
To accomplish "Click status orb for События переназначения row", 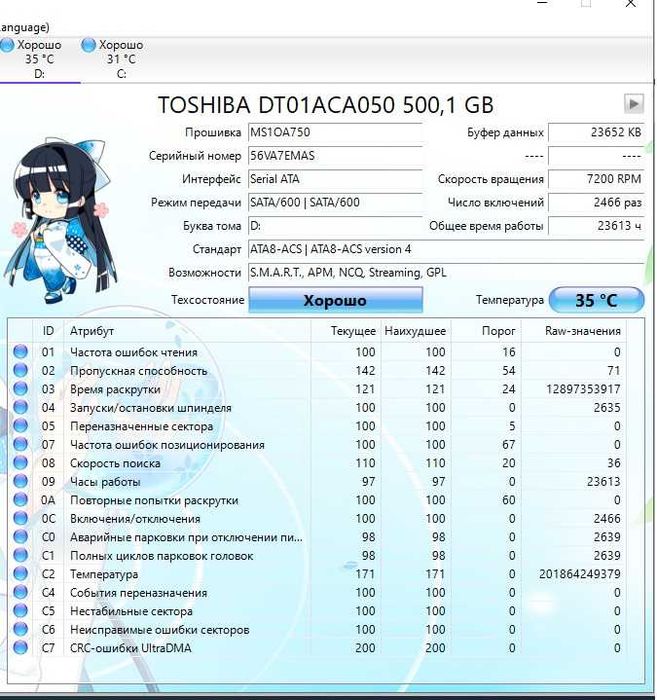I will [x=20, y=592].
